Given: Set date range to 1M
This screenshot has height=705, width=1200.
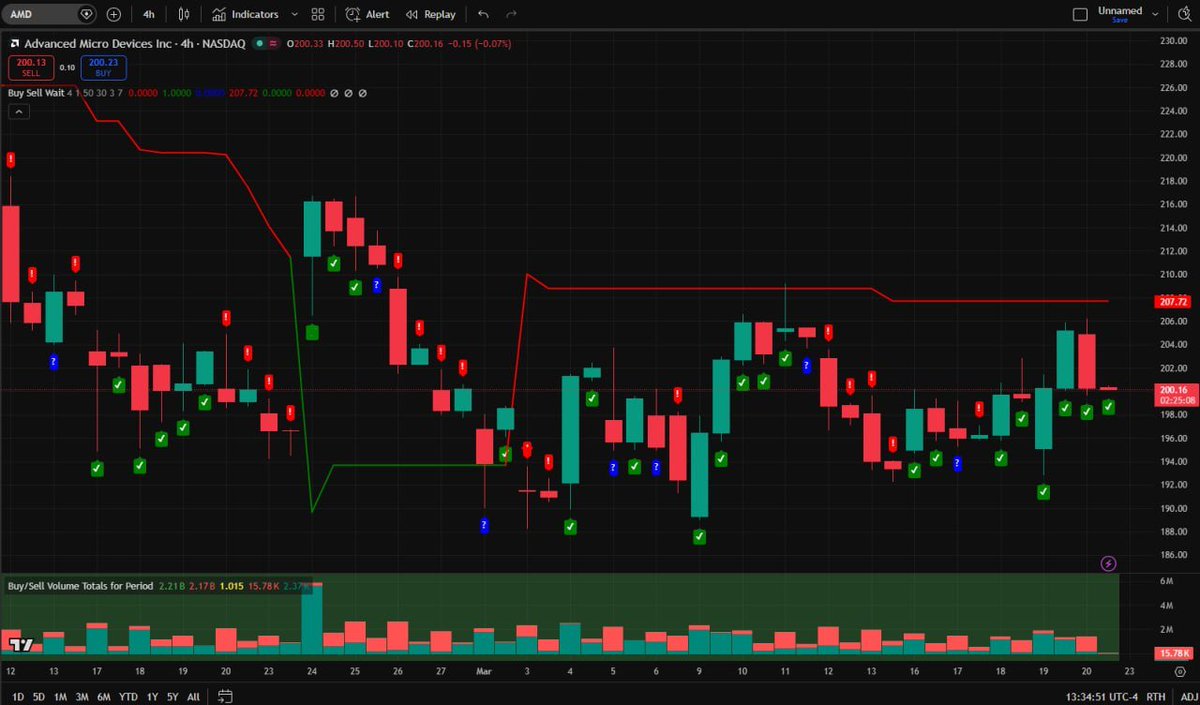Looking at the screenshot, I should [x=60, y=696].
